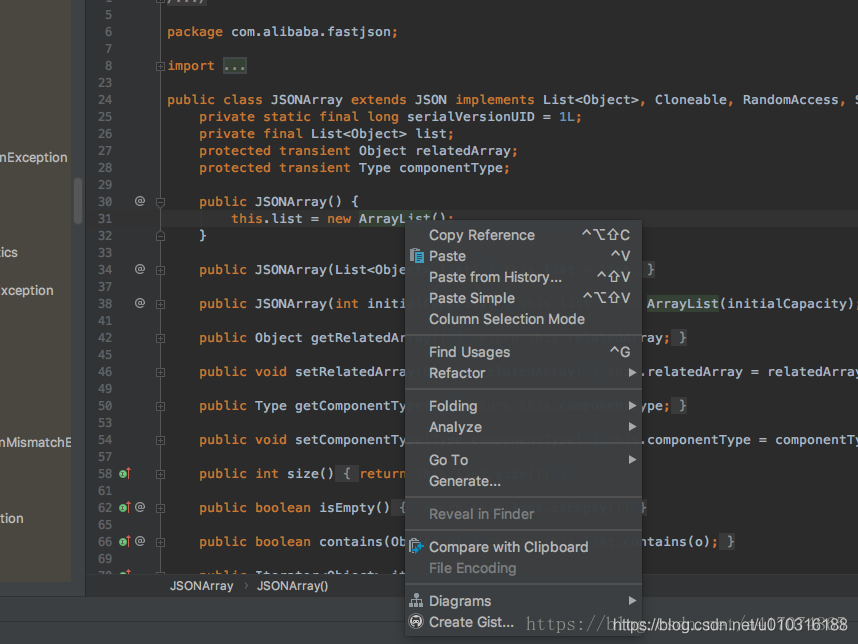Click the @ gutter annotation on line 66
The height and width of the screenshot is (644, 858).
coord(140,541)
